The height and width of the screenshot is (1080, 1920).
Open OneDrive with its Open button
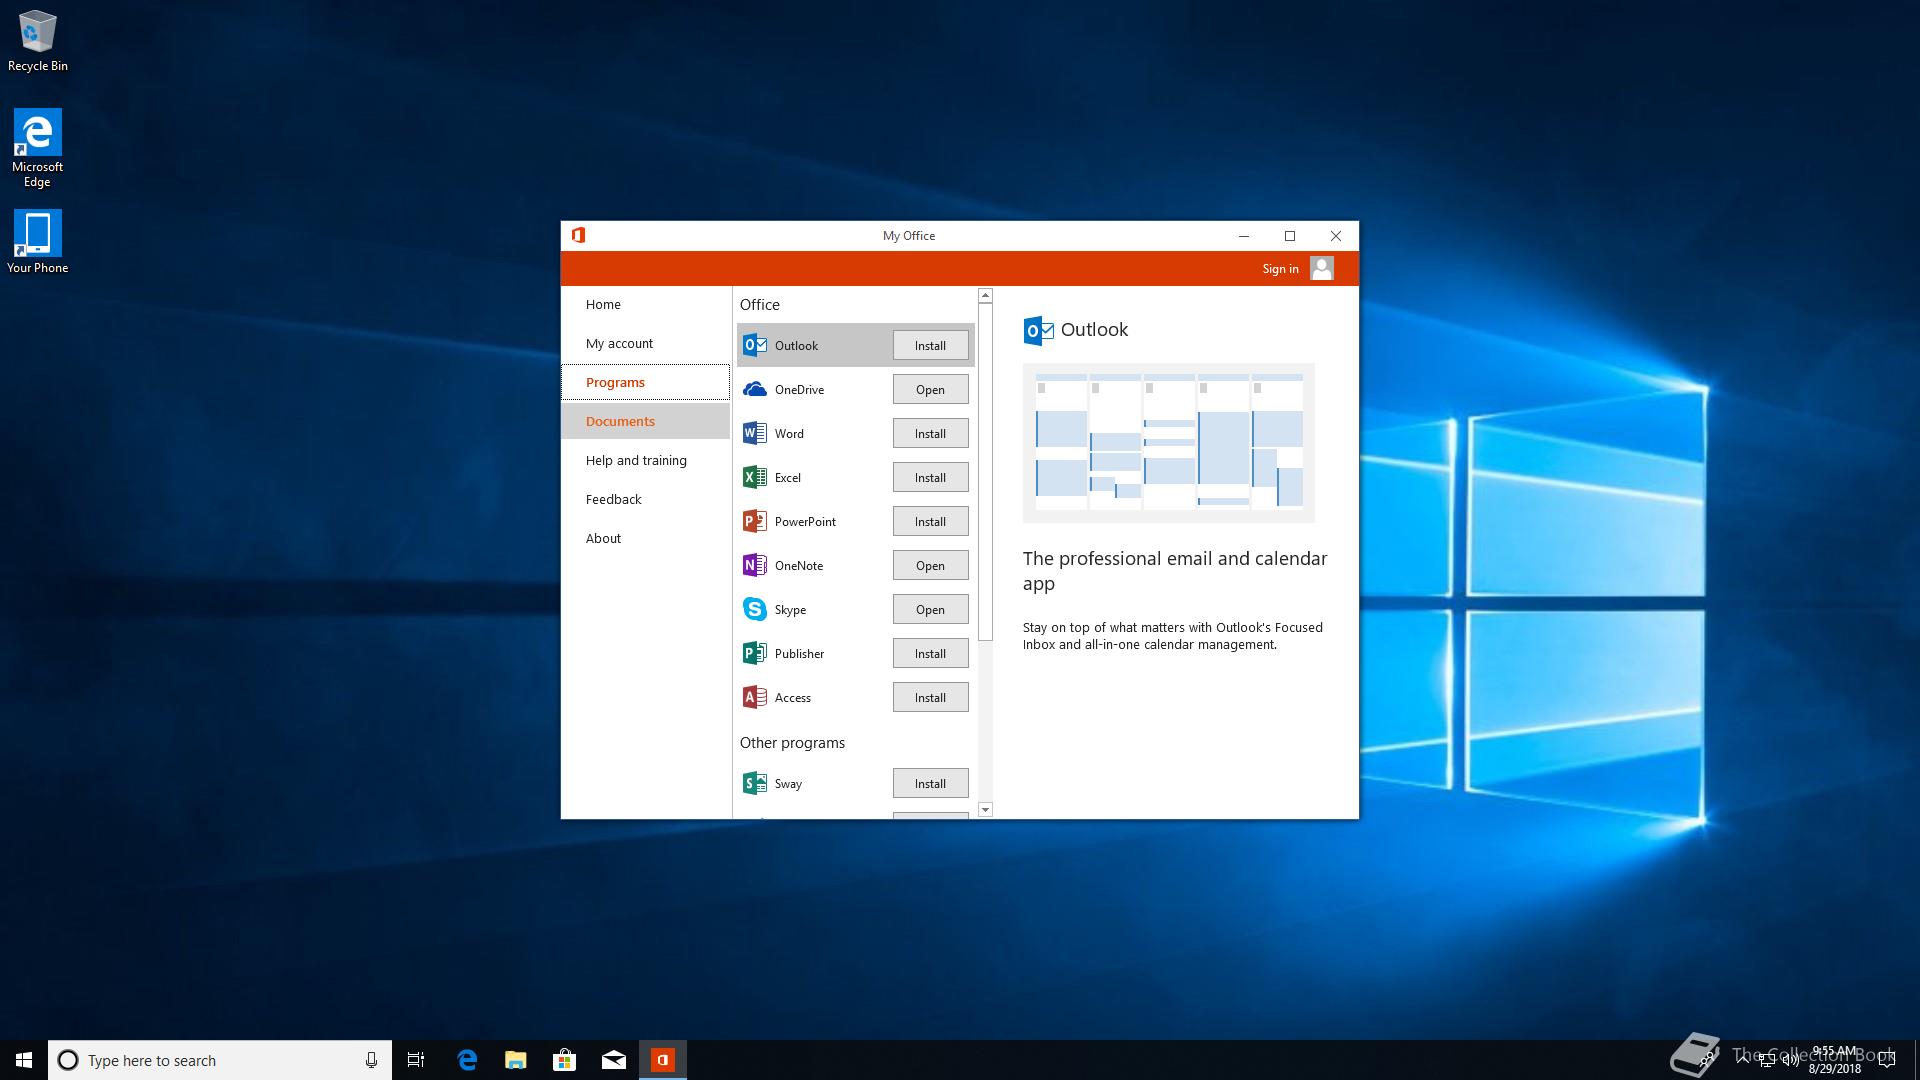[930, 389]
